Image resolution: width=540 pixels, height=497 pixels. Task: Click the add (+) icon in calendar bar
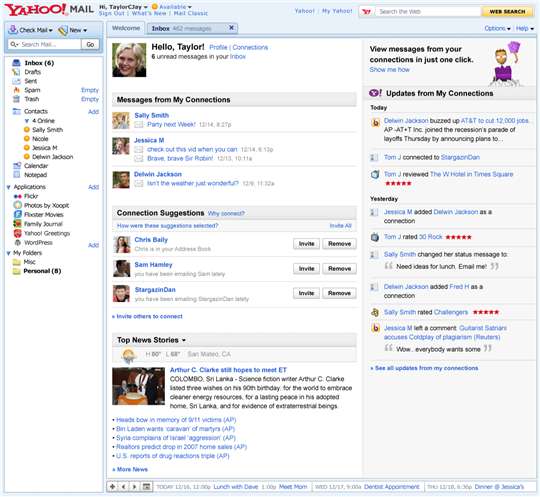coord(112,486)
